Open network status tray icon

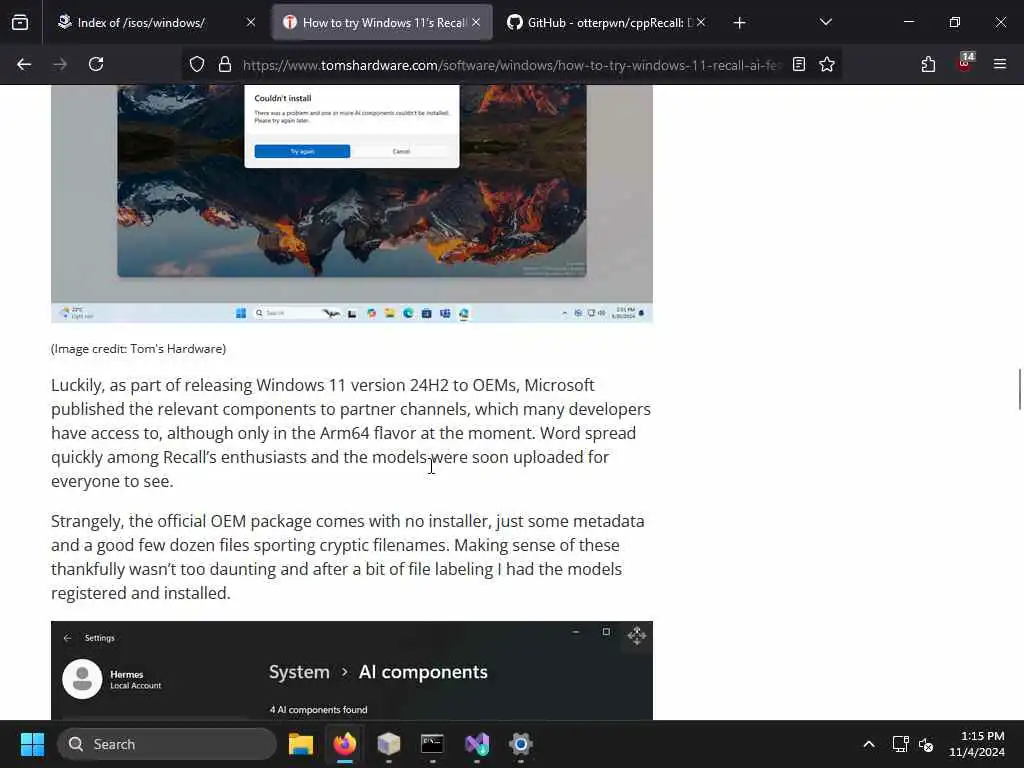tap(901, 744)
